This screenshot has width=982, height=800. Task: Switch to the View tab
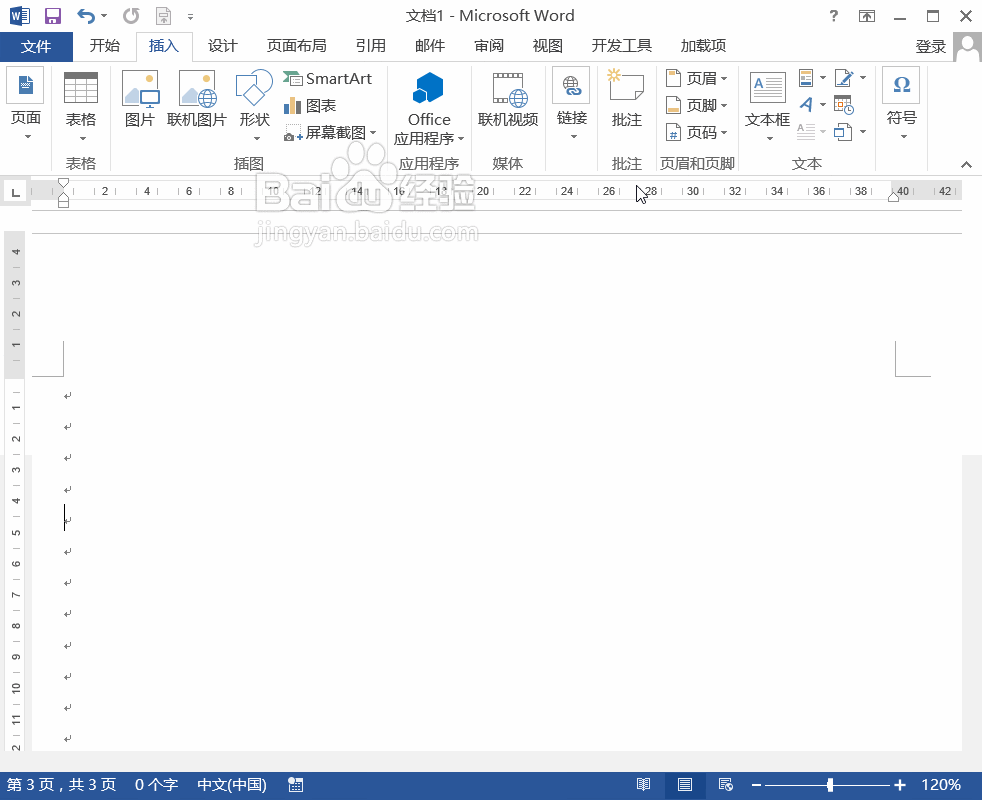pos(547,46)
